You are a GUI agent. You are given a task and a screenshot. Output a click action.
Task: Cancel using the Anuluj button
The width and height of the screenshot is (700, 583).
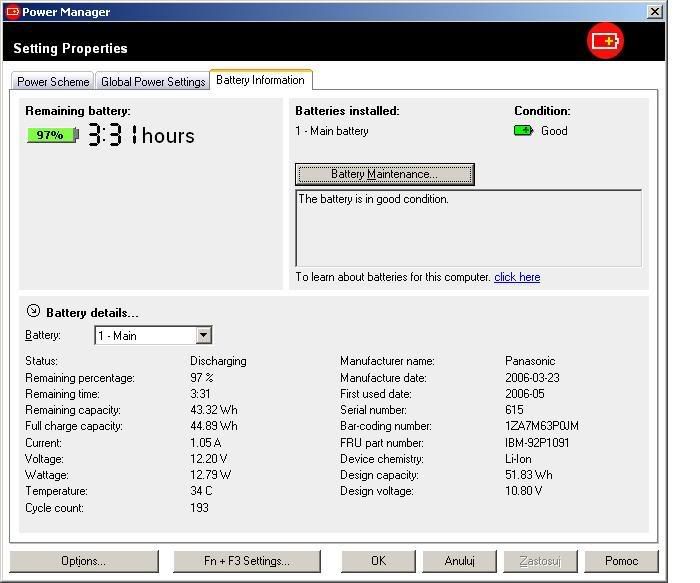459,561
